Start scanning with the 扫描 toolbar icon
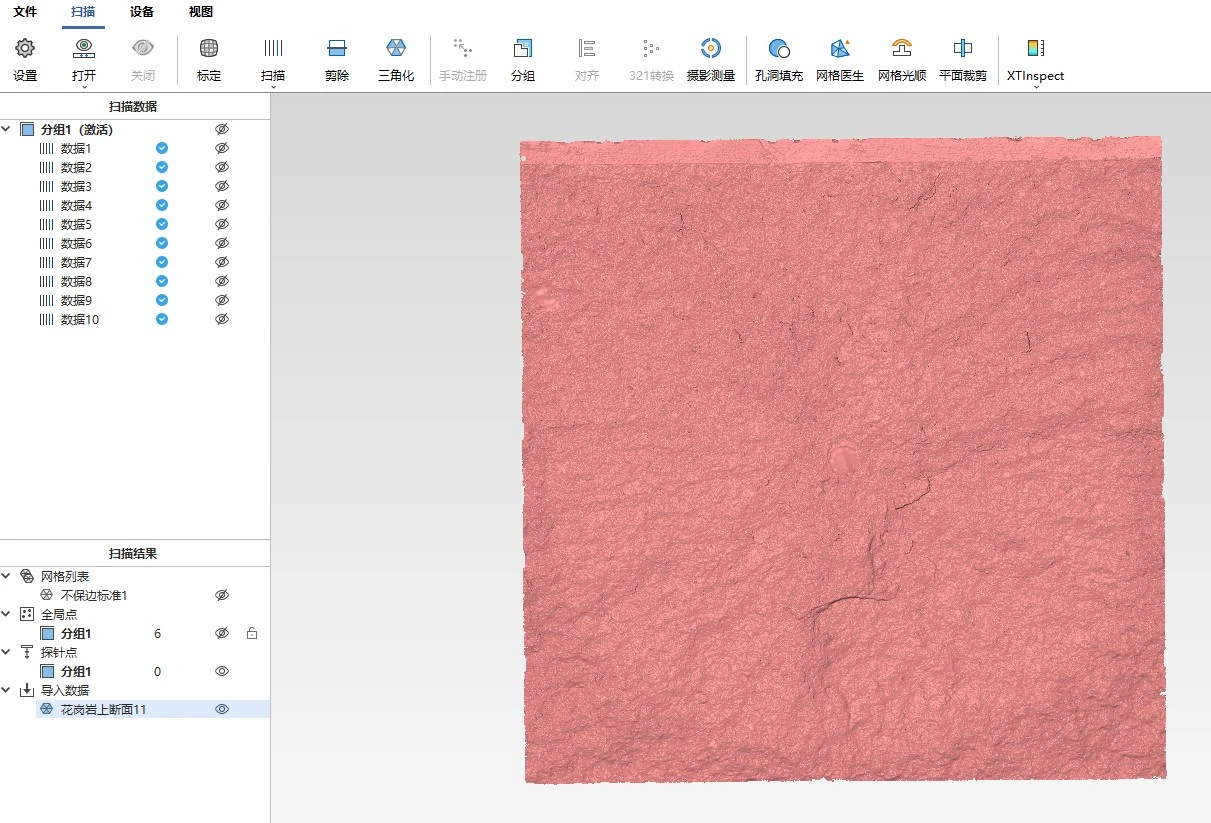Image resolution: width=1211 pixels, height=823 pixels. pos(273,48)
